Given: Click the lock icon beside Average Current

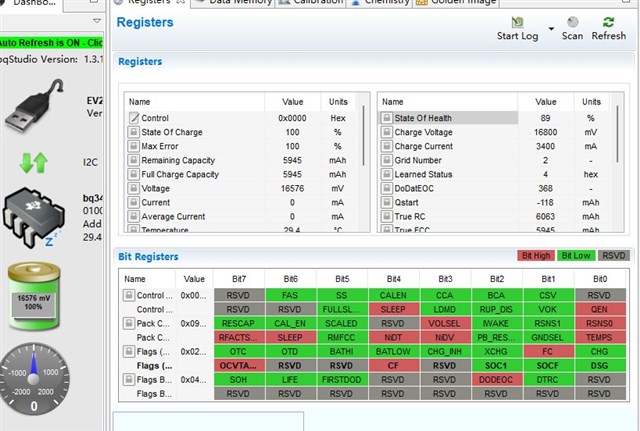Looking at the screenshot, I should click(x=133, y=216).
